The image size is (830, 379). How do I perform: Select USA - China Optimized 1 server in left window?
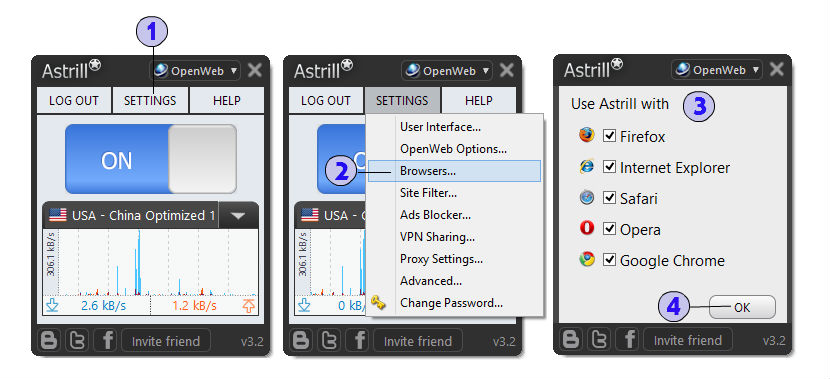130,215
